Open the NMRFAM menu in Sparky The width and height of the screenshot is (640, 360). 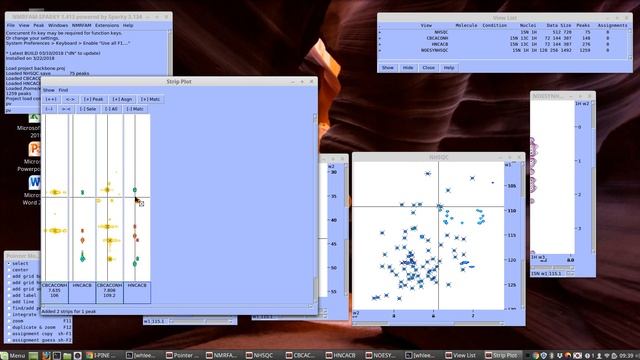coord(82,25)
